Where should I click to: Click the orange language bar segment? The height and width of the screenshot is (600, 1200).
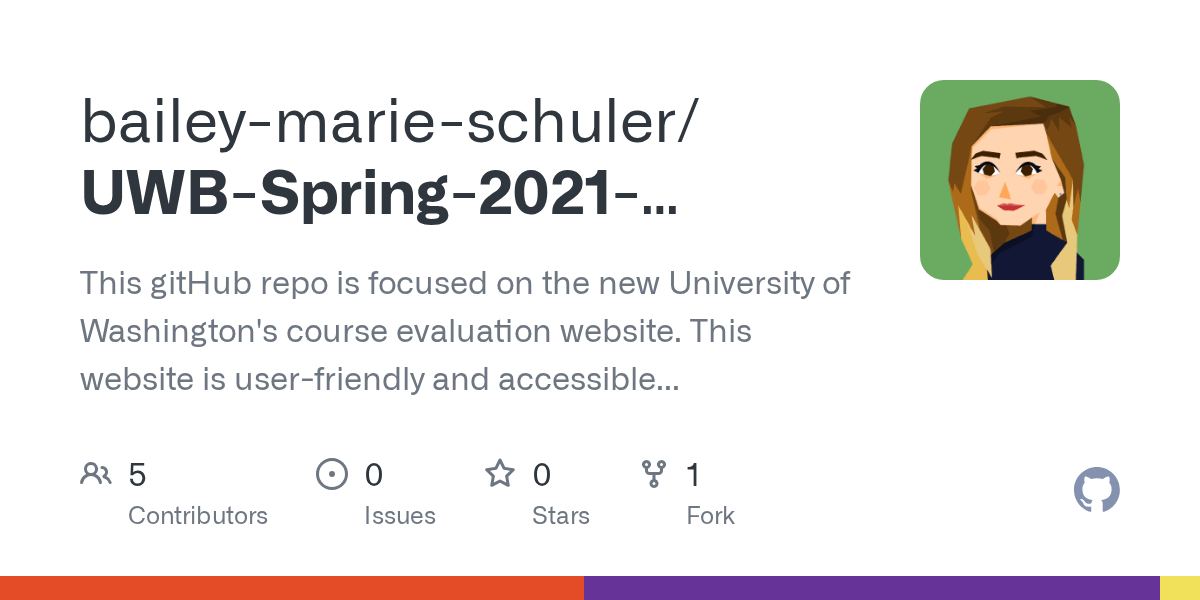[x=292, y=588]
